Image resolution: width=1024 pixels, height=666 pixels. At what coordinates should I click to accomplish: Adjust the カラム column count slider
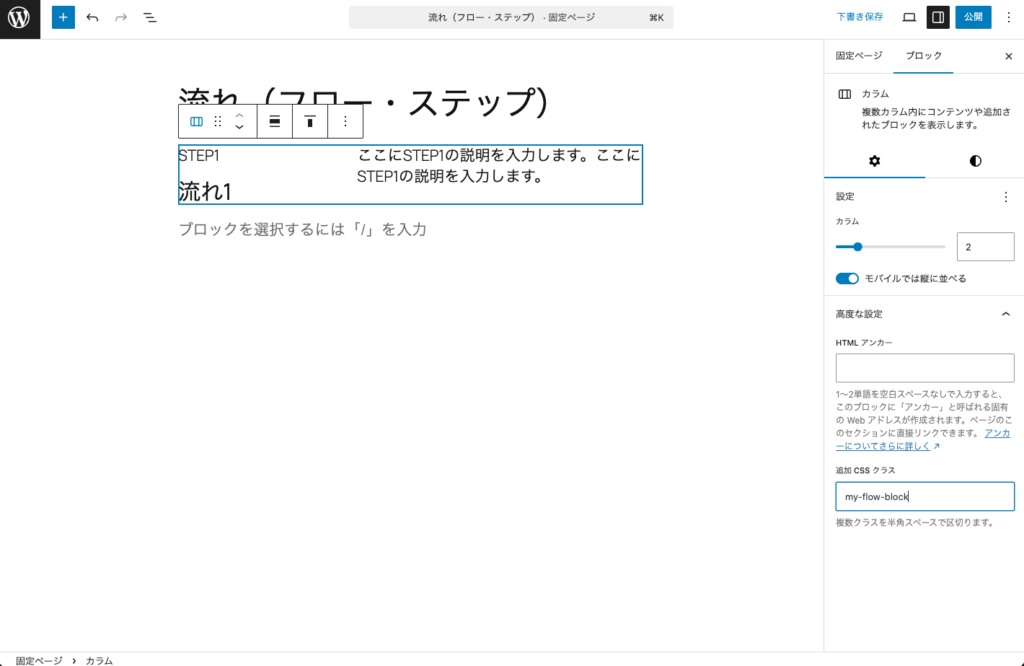pos(858,246)
